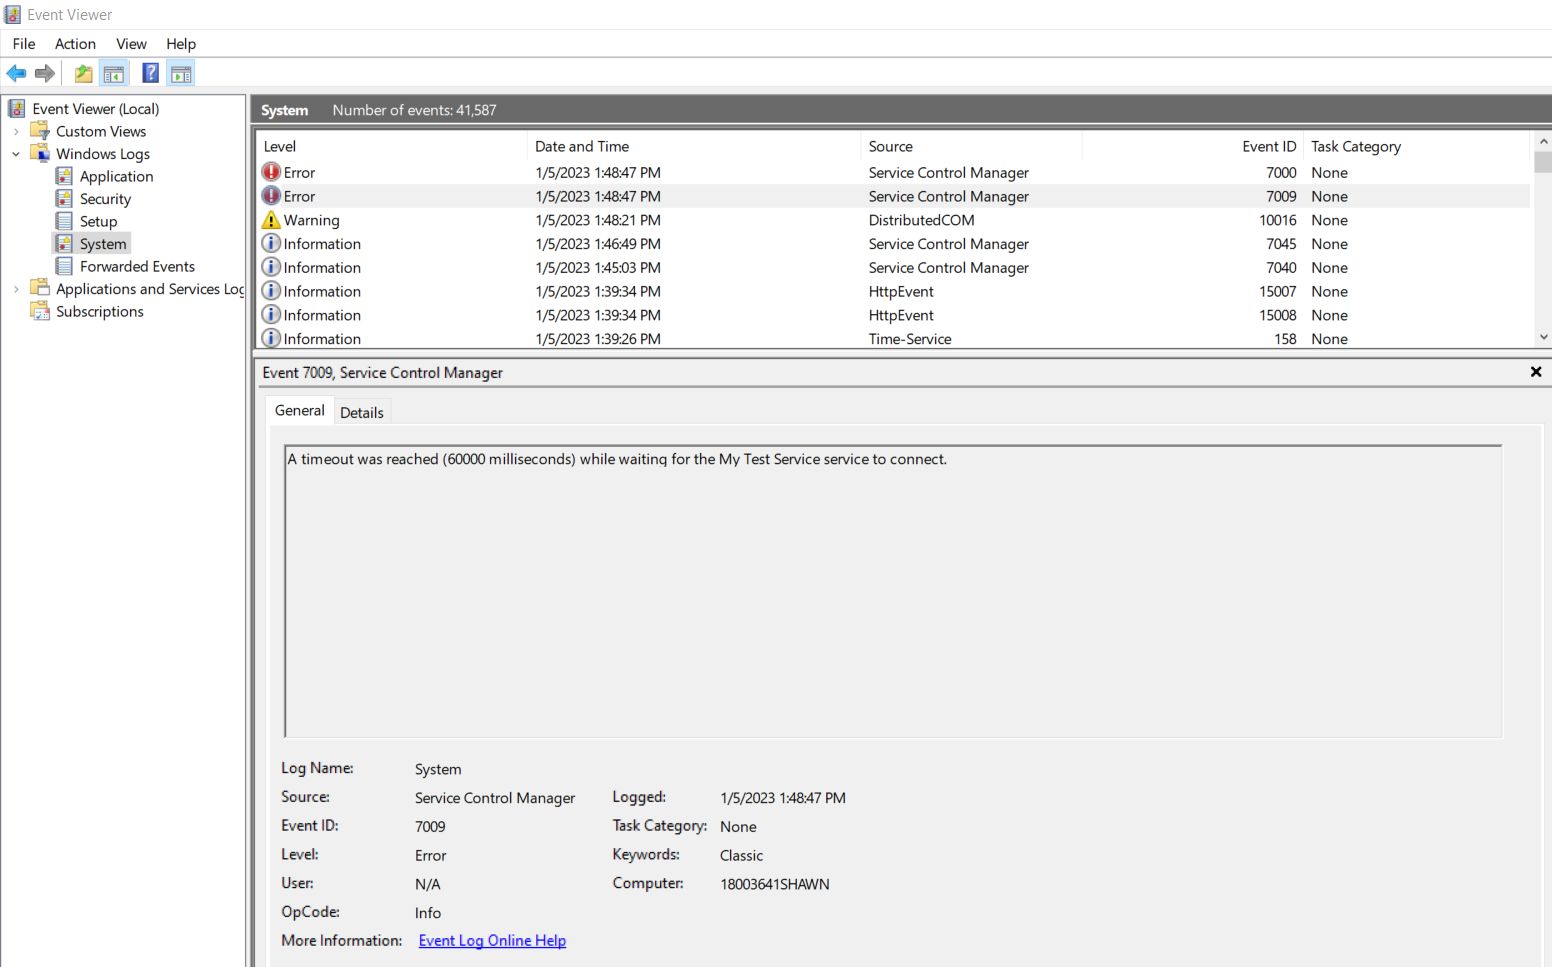
Task: Open the Event Log Online Help link
Action: (x=492, y=941)
